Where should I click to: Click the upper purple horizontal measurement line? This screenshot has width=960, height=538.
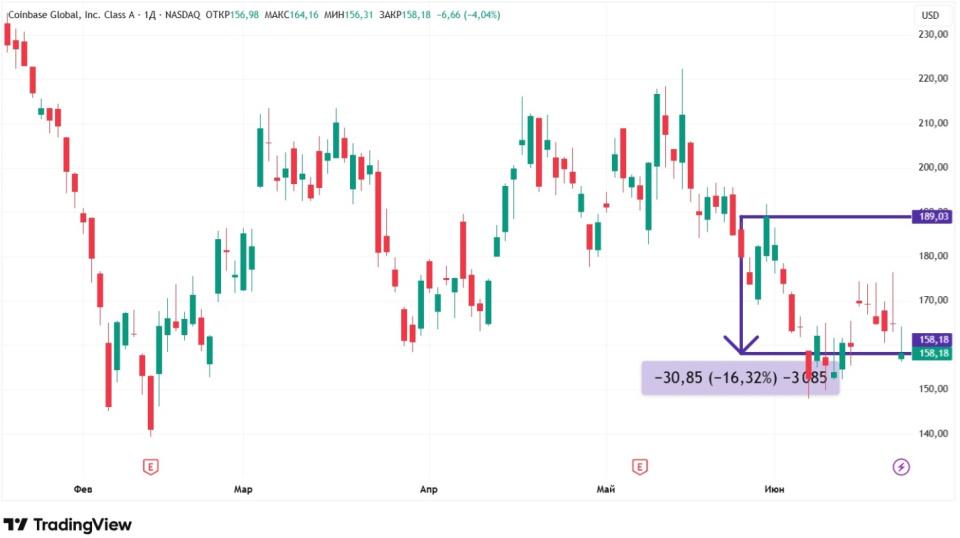pos(825,217)
